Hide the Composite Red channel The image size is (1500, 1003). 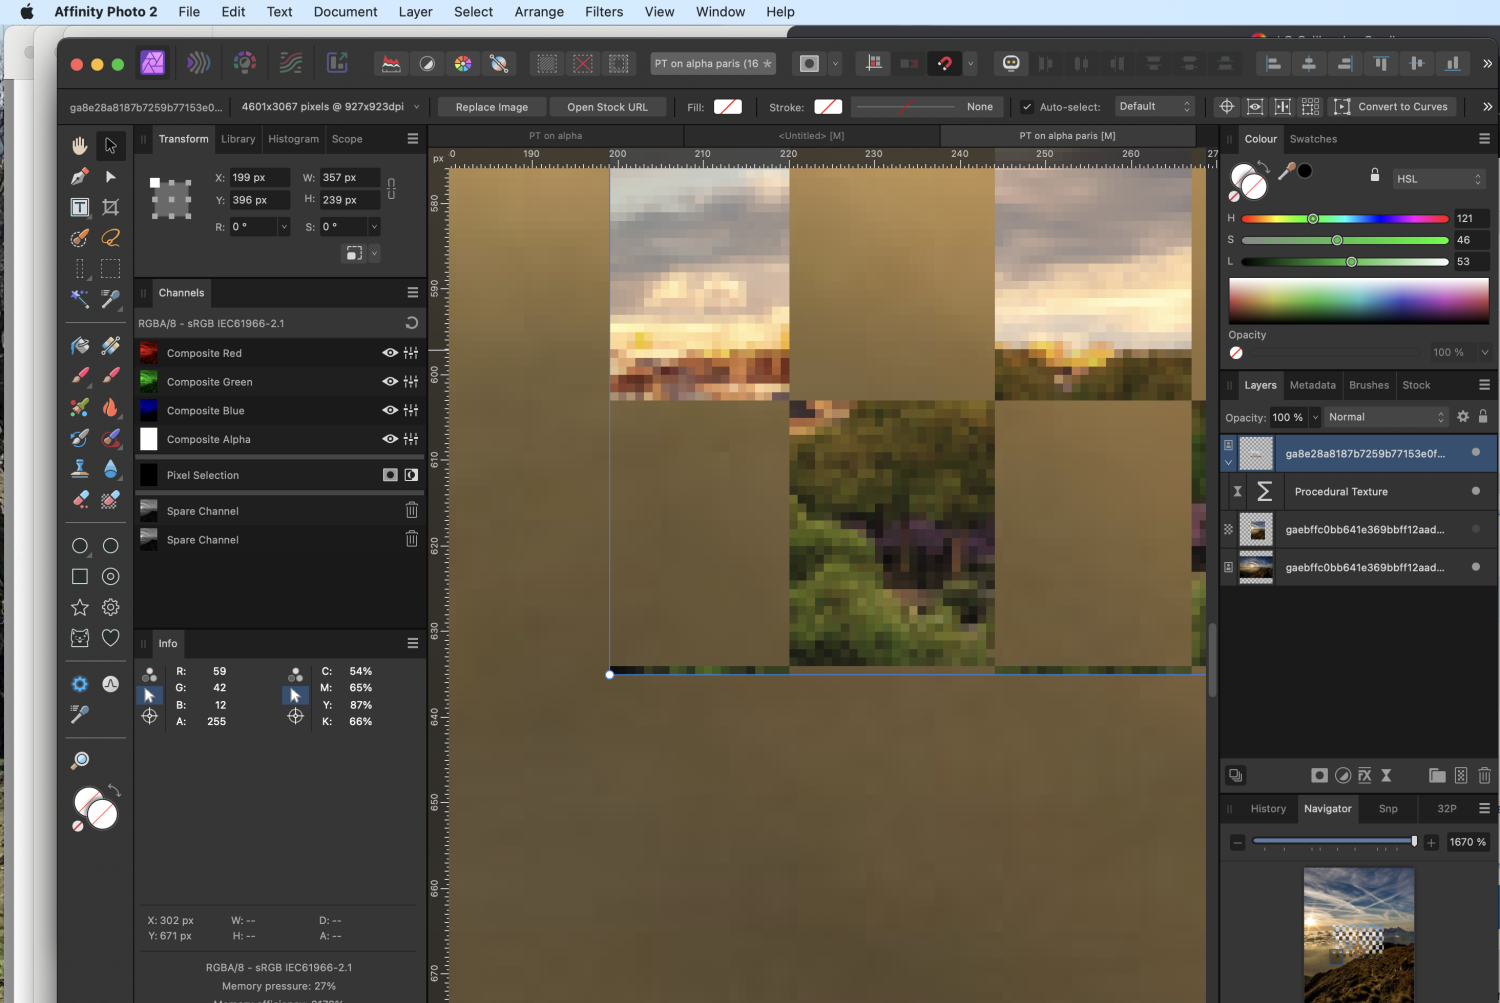389,352
